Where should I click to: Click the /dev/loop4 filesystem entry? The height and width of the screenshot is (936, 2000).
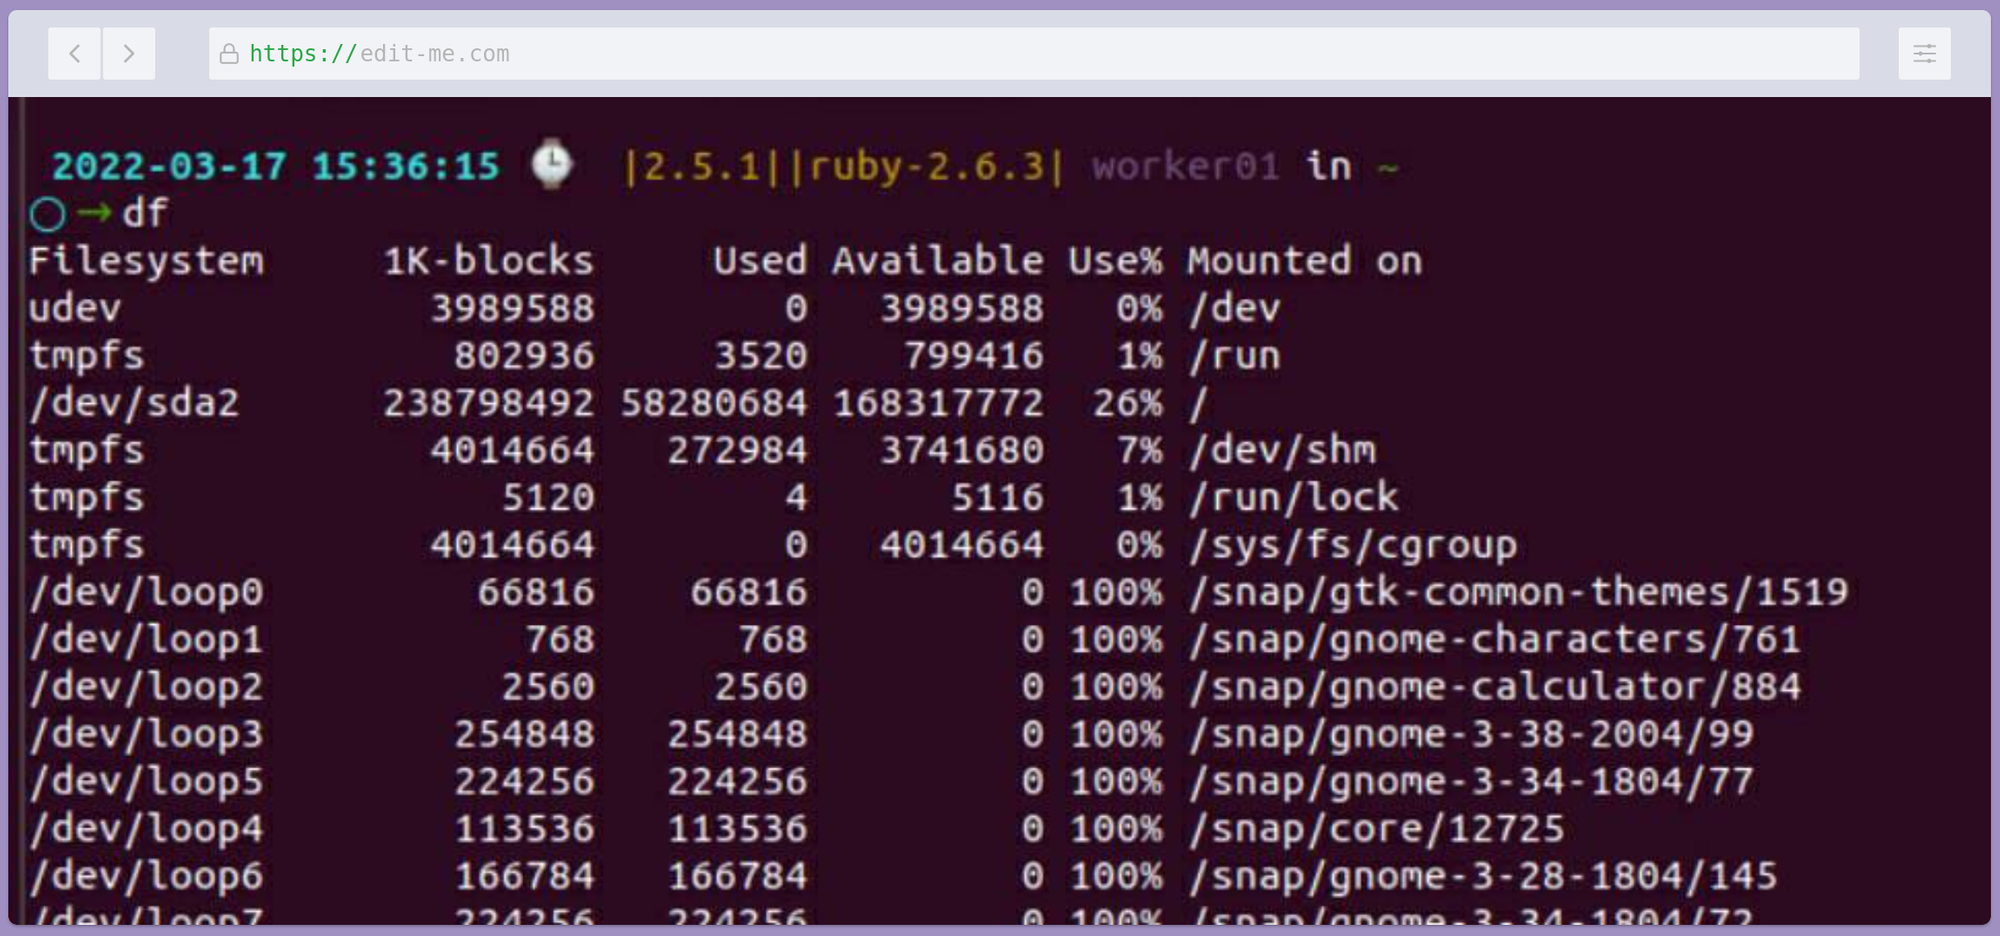[146, 829]
